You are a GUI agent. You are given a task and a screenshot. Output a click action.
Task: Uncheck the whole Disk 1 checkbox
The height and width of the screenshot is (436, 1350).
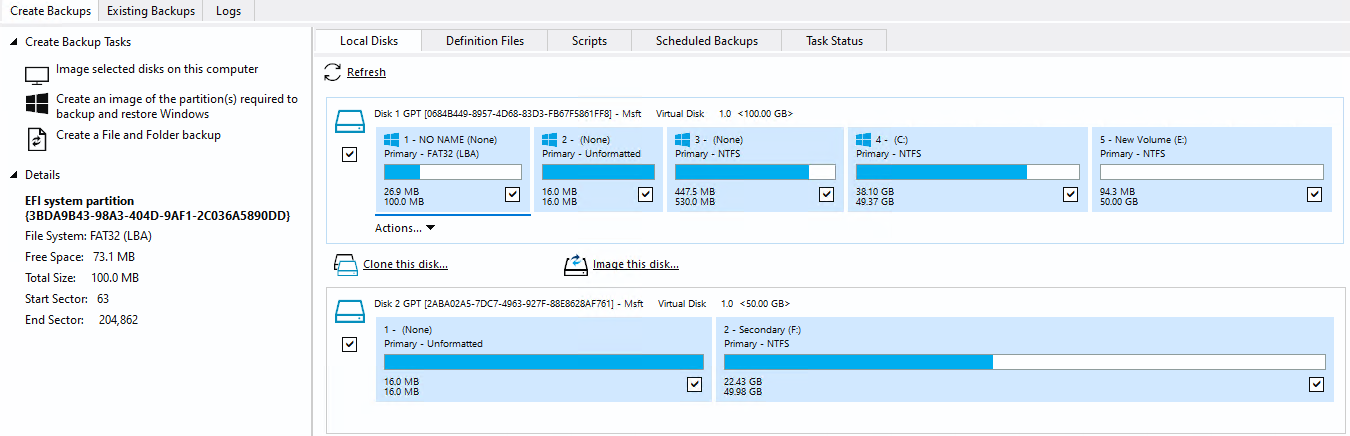pos(350,155)
